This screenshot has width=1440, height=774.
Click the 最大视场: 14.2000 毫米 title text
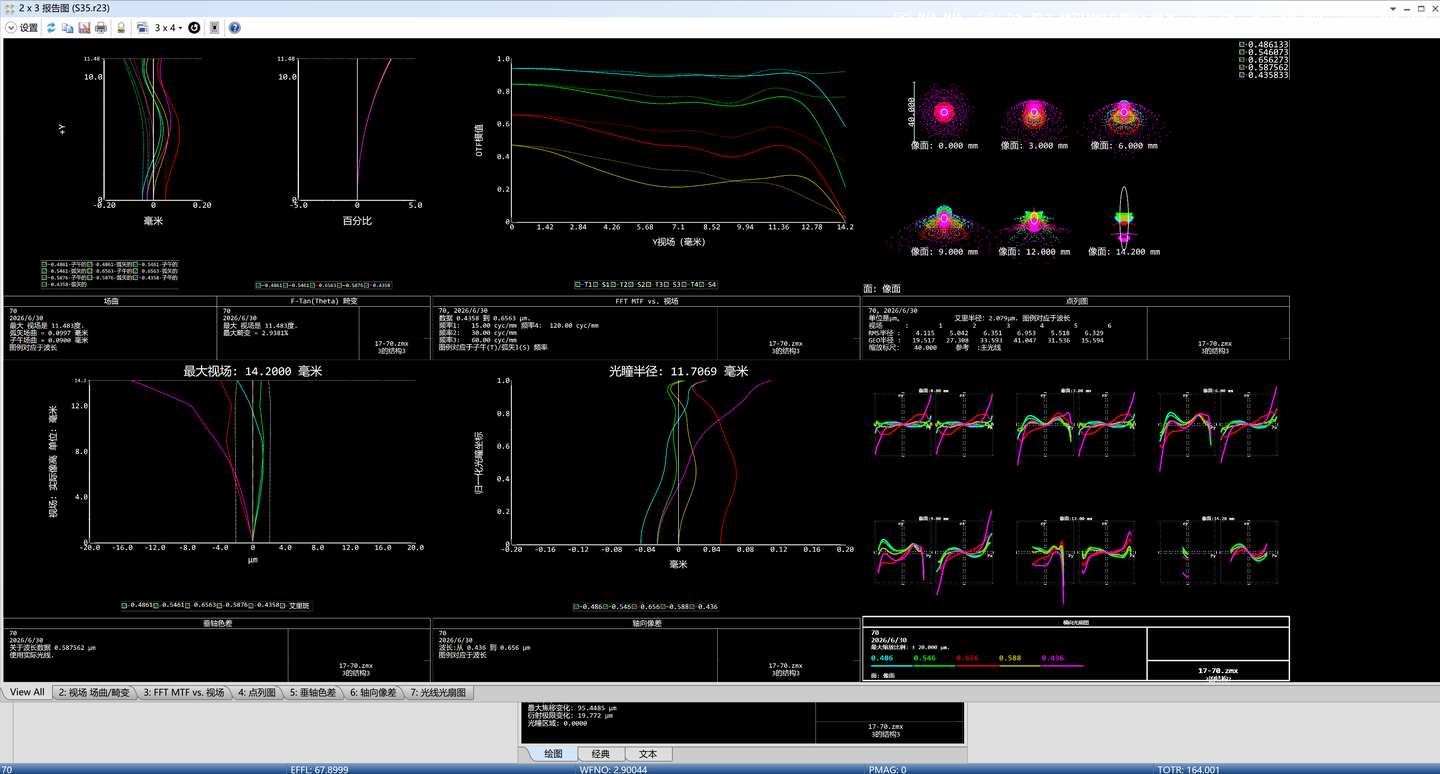(x=252, y=371)
